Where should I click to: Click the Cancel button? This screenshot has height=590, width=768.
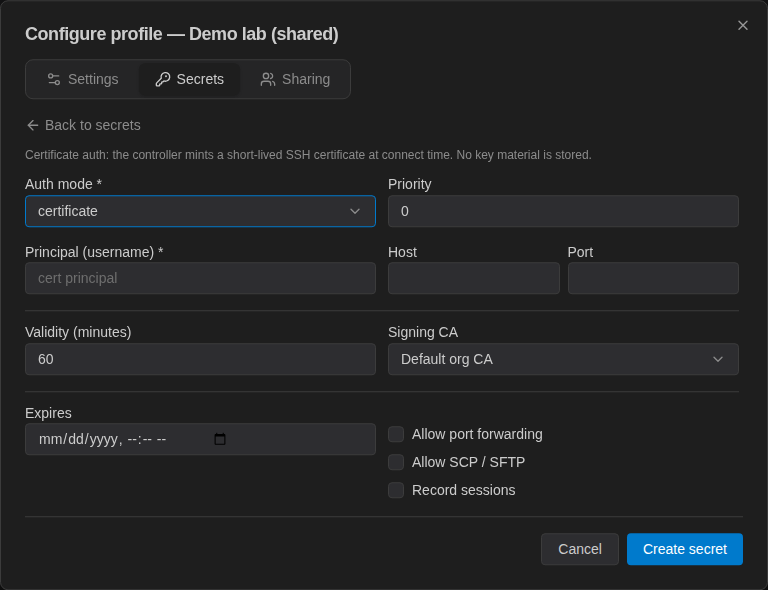pos(580,549)
